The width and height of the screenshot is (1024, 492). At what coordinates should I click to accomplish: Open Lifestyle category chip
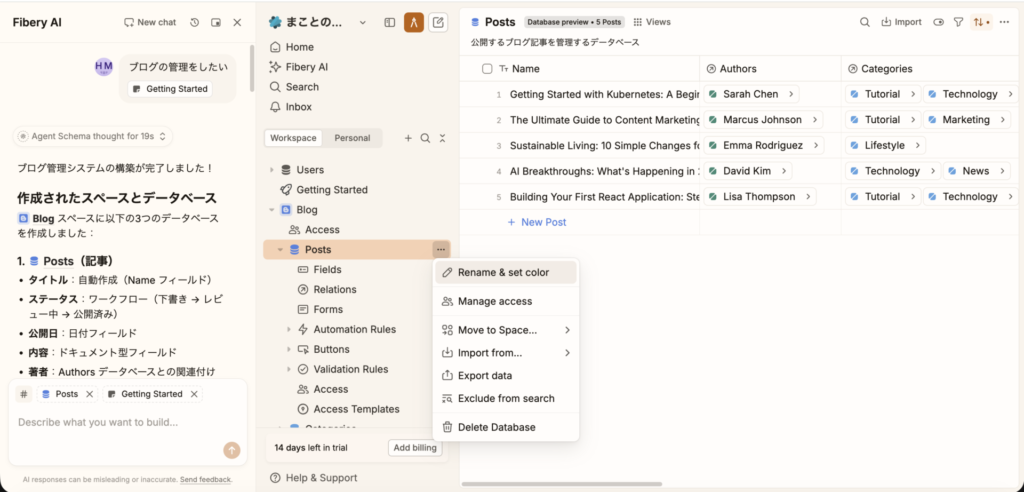pyautogui.click(x=886, y=145)
